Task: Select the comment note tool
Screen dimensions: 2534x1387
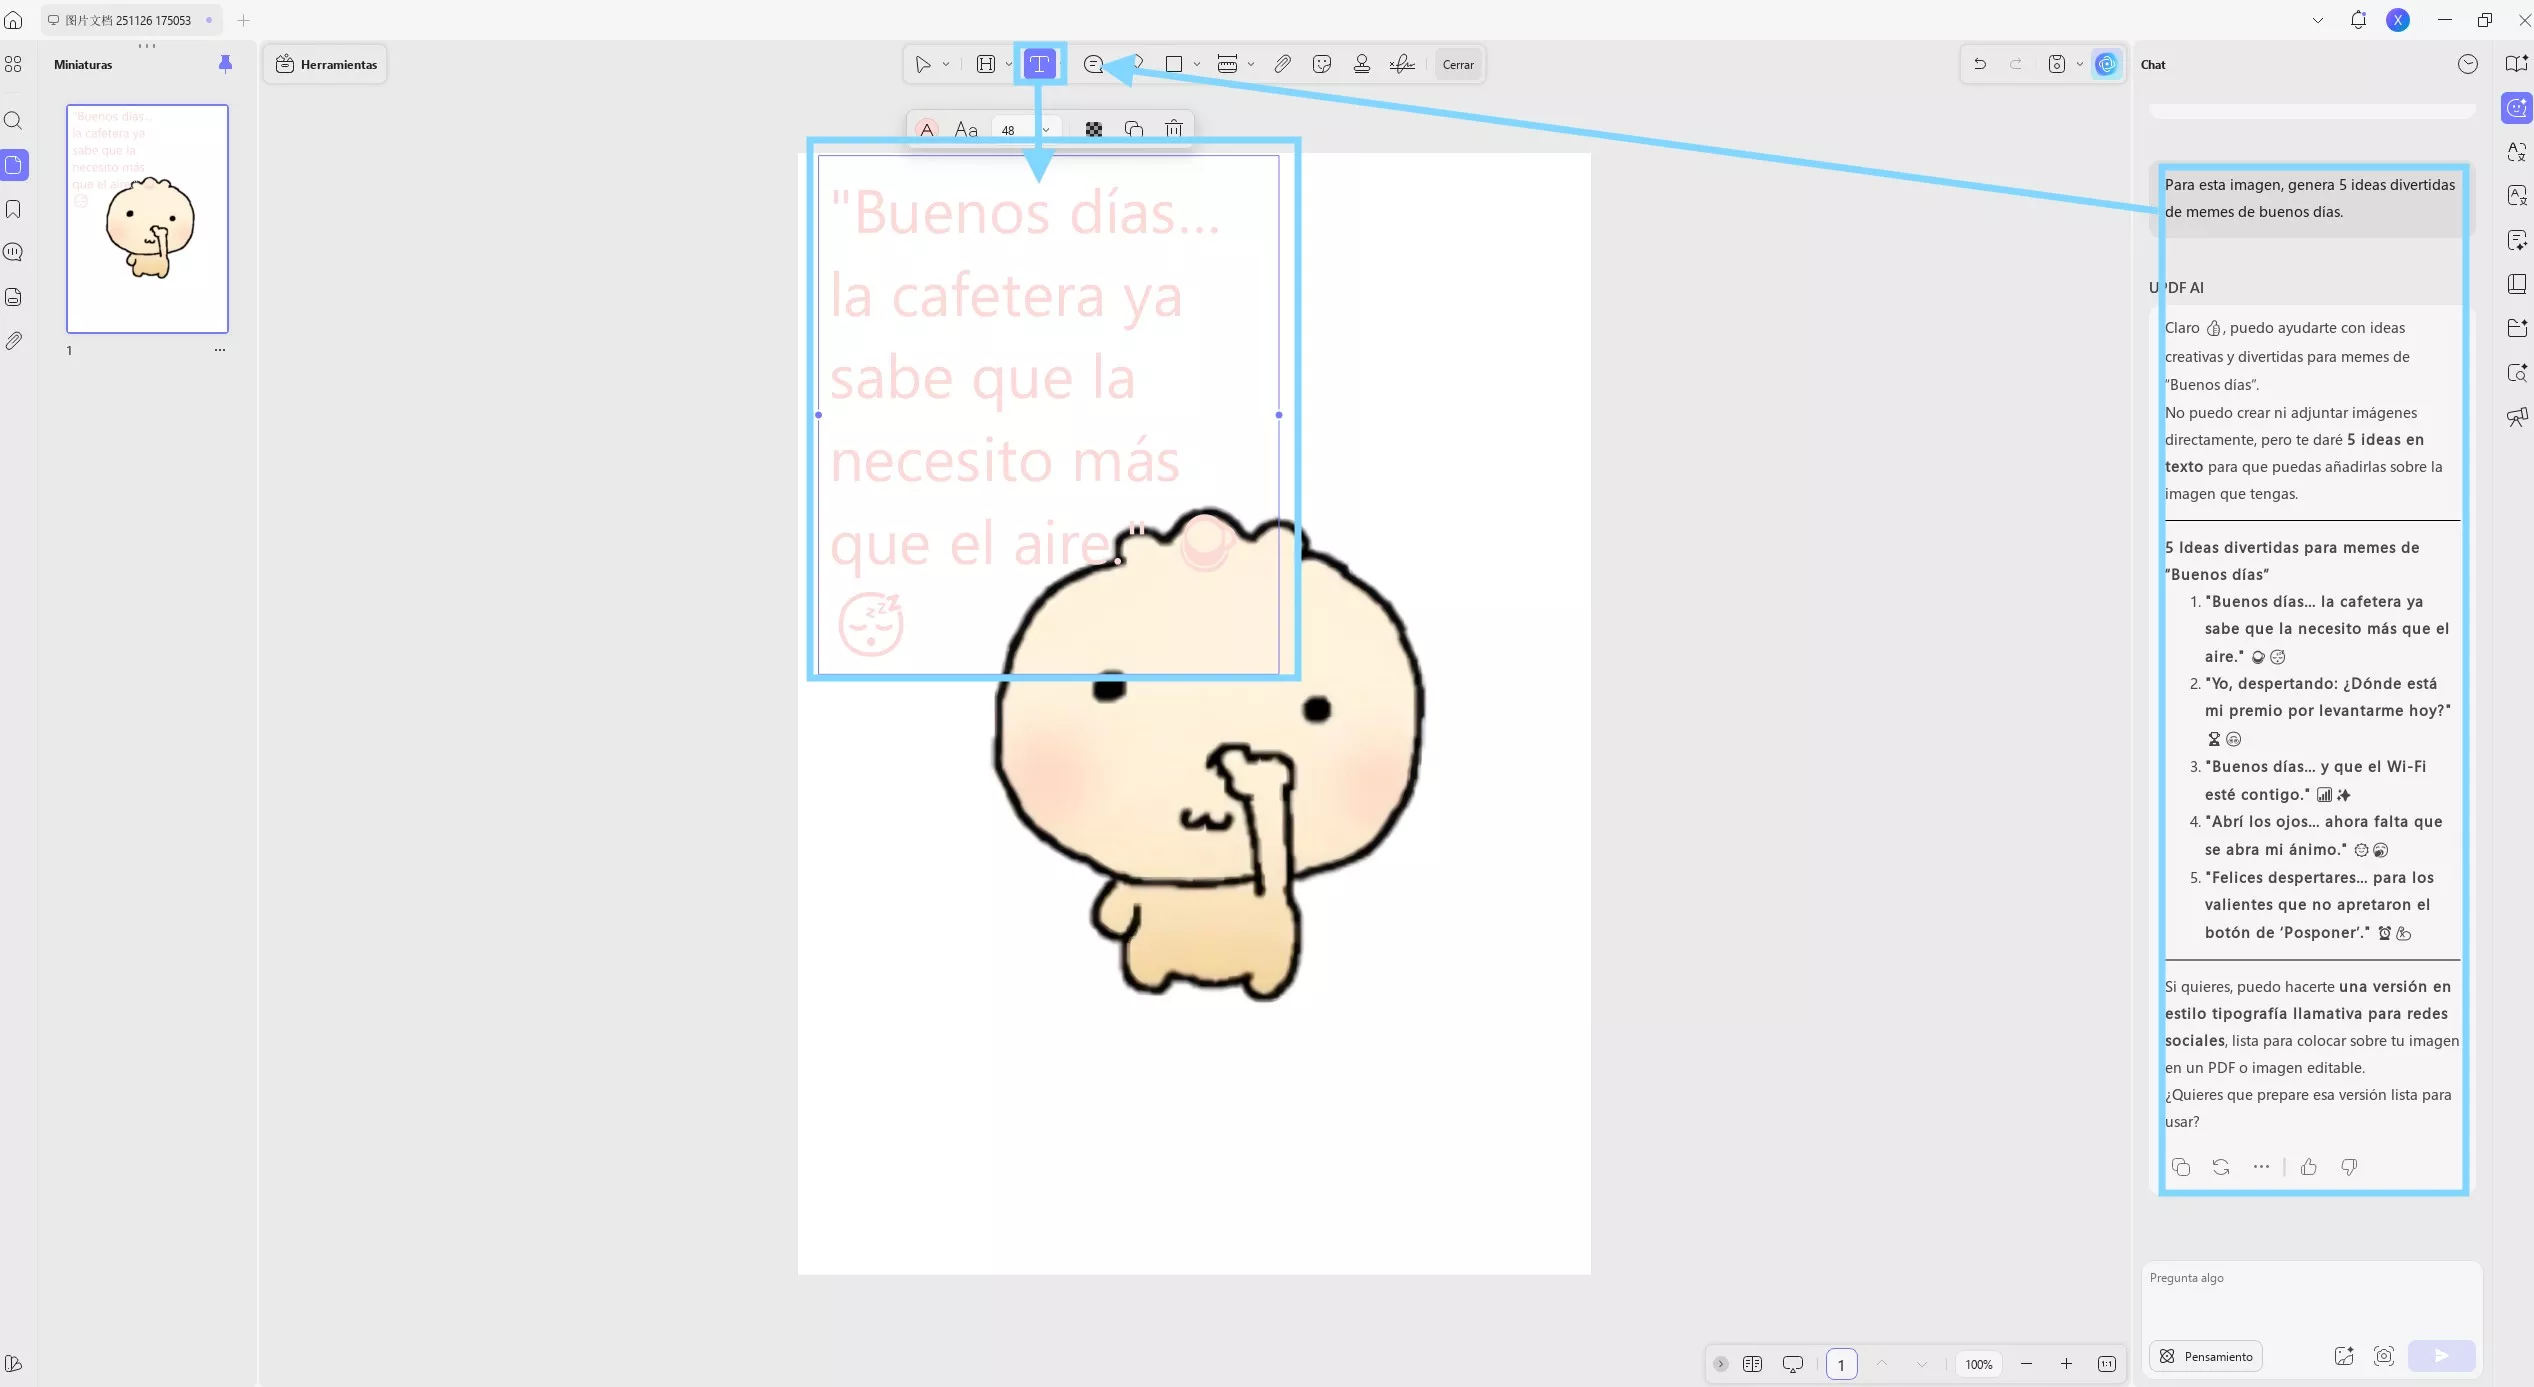Action: tap(1093, 64)
